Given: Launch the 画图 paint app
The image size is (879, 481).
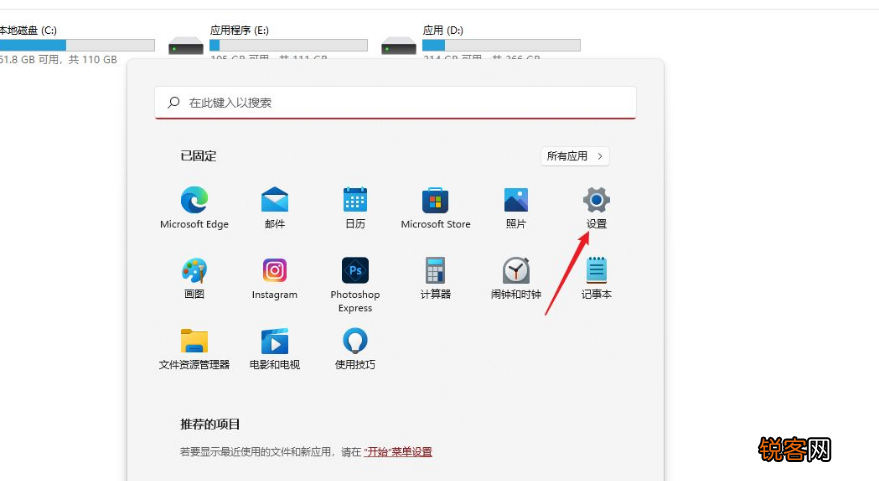Looking at the screenshot, I should pos(195,278).
